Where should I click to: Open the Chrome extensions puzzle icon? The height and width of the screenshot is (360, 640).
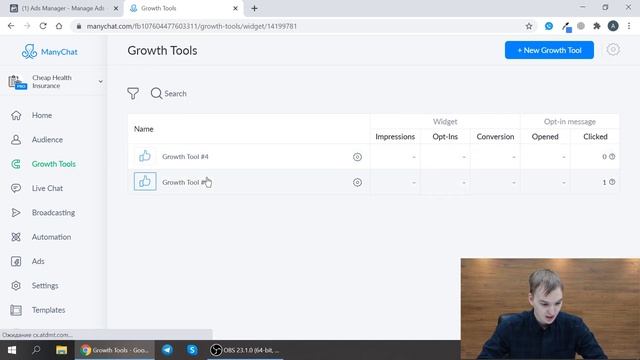pyautogui.click(x=597, y=26)
